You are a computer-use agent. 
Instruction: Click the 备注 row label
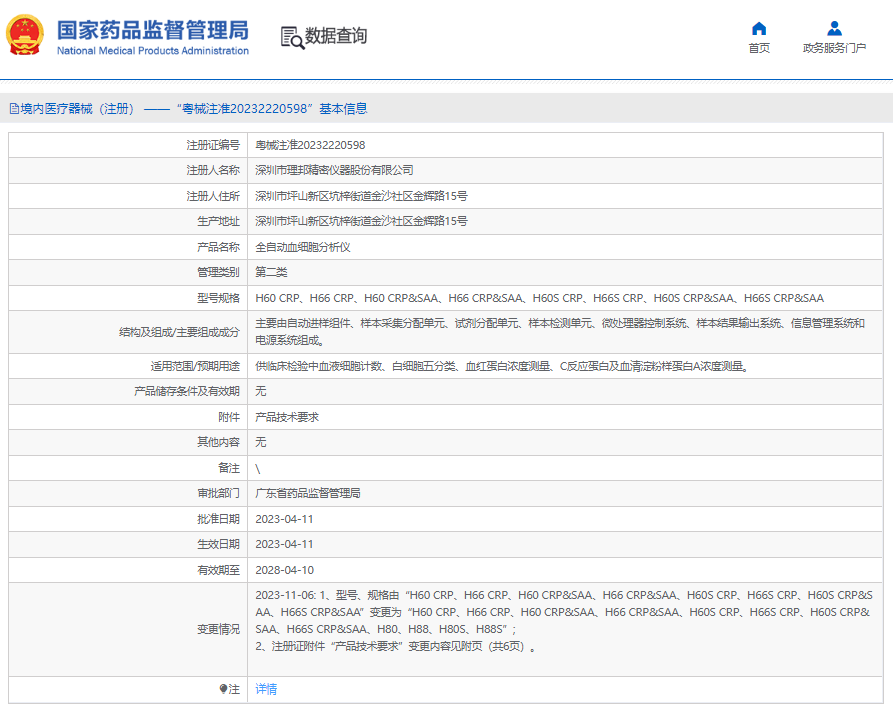229,468
